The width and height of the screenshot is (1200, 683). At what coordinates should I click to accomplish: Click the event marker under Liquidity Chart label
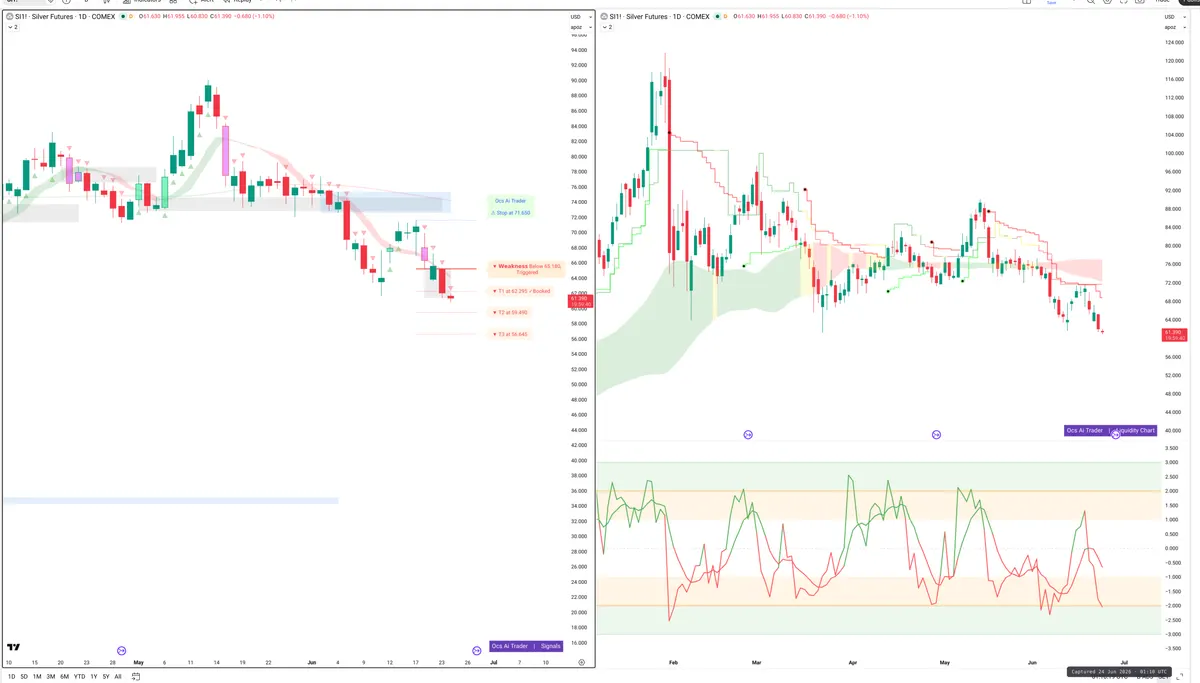point(1116,435)
